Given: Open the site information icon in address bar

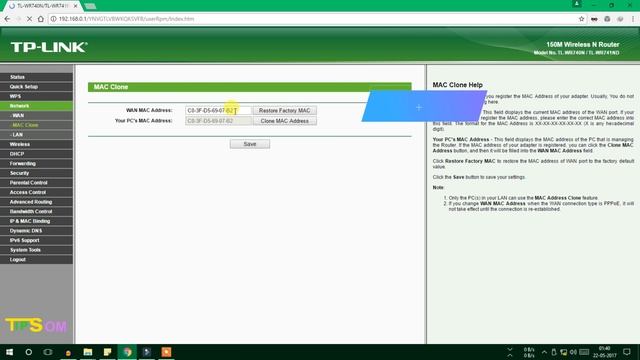Looking at the screenshot, I should [53, 19].
